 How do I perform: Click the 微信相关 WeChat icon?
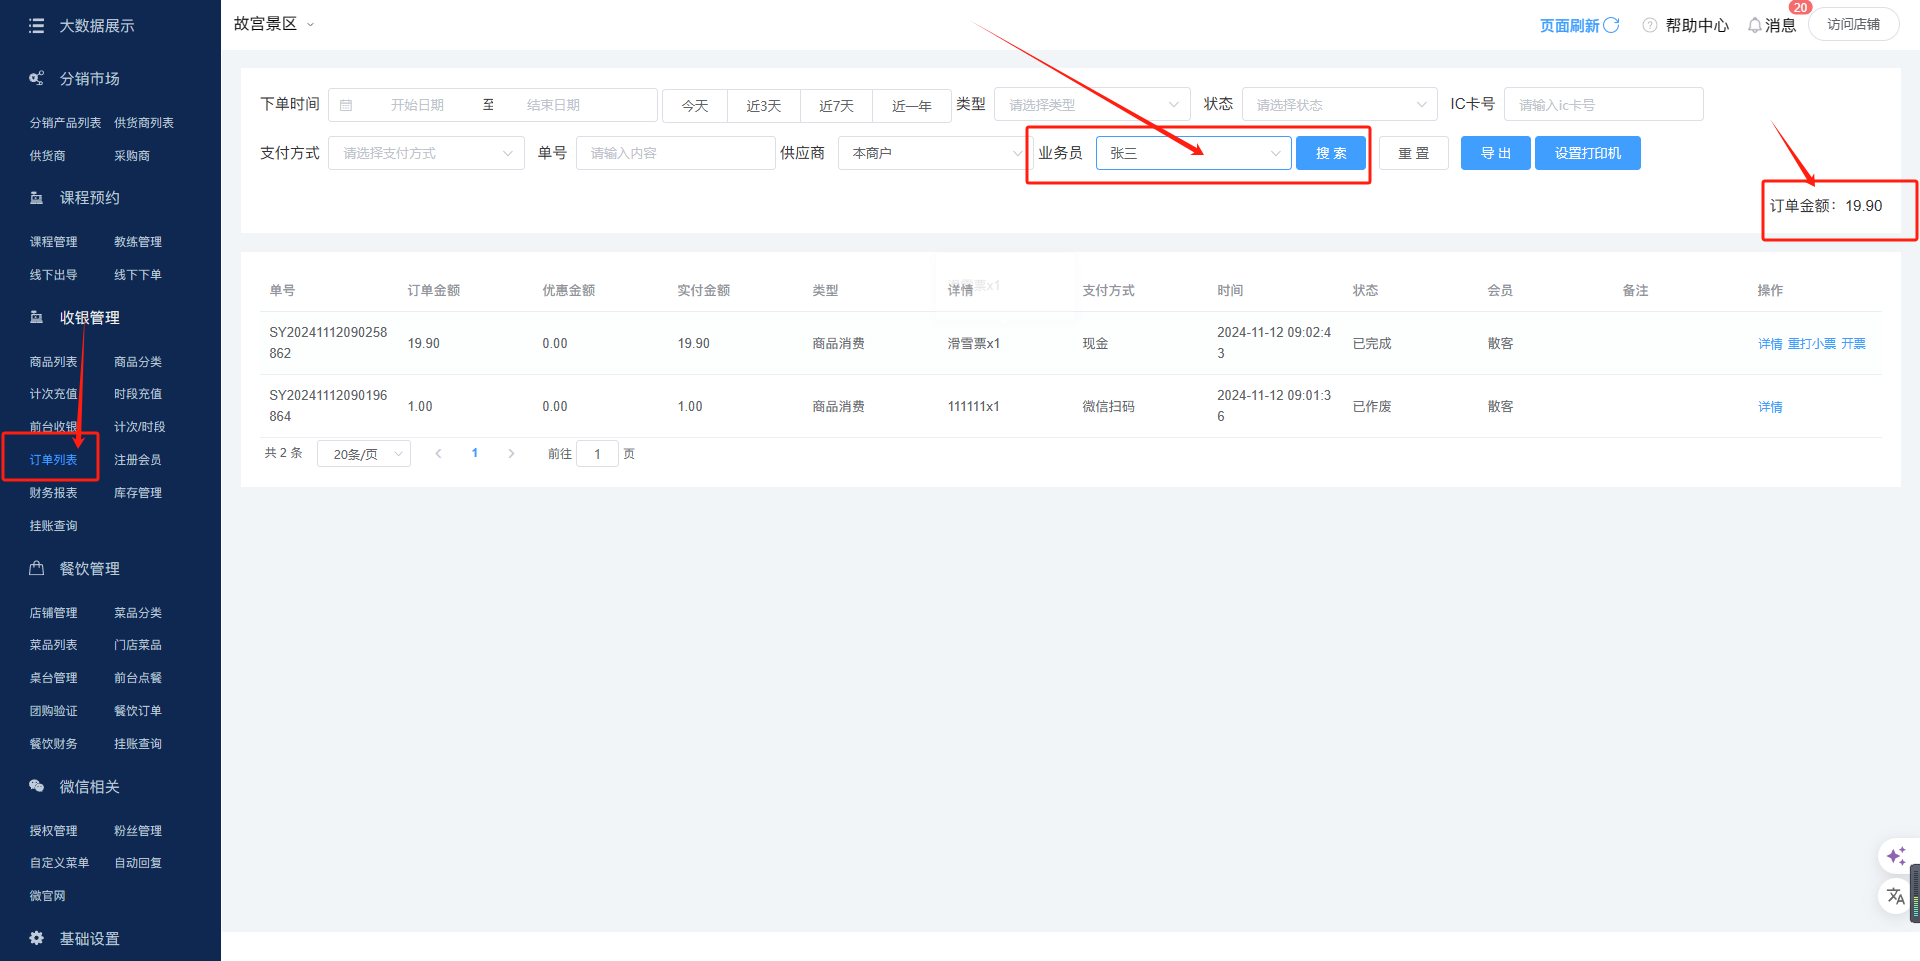click(x=37, y=786)
